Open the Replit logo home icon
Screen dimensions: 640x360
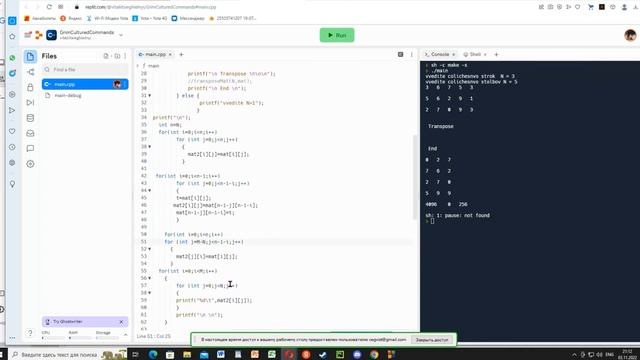[x=39, y=35]
